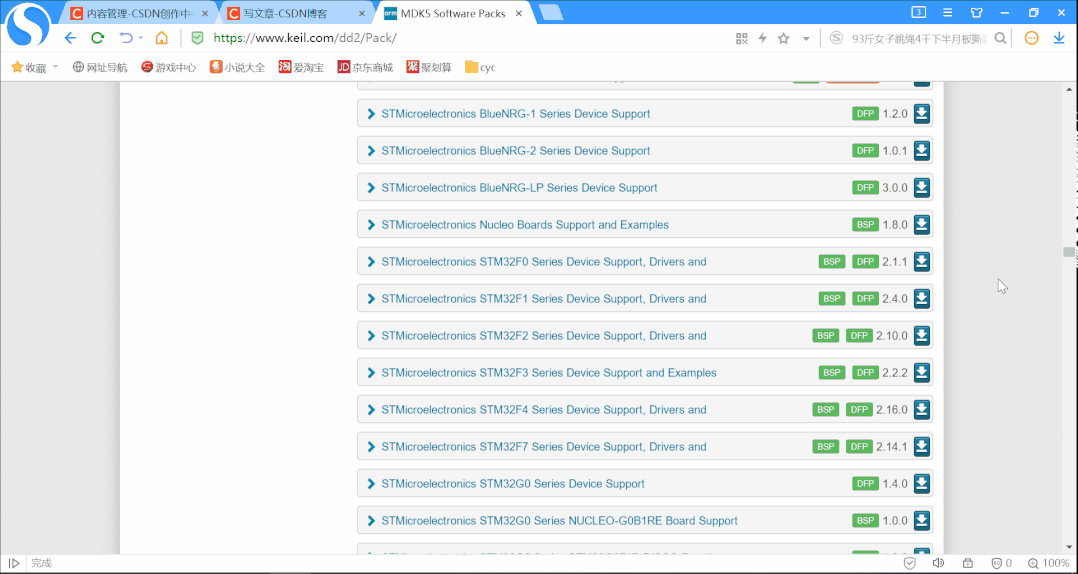Click the 100% zoom level control

(1049, 564)
